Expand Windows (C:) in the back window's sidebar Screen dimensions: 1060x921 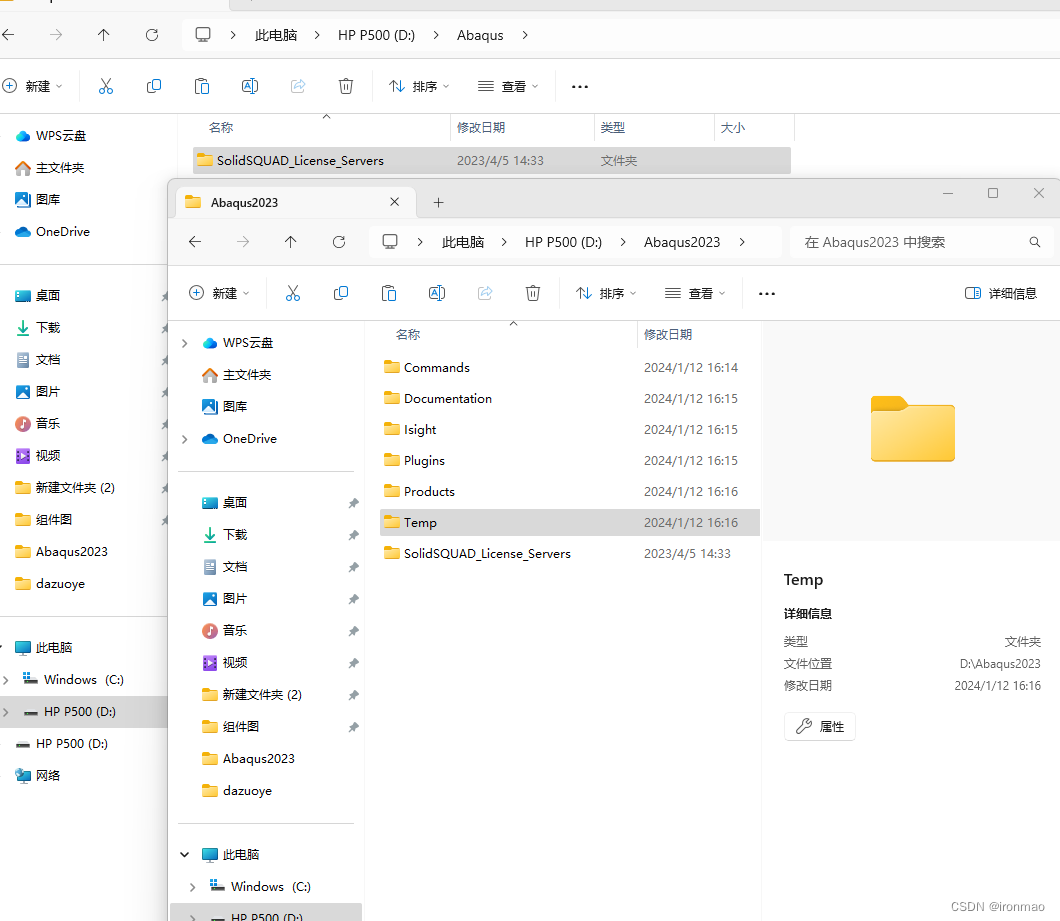click(6, 680)
